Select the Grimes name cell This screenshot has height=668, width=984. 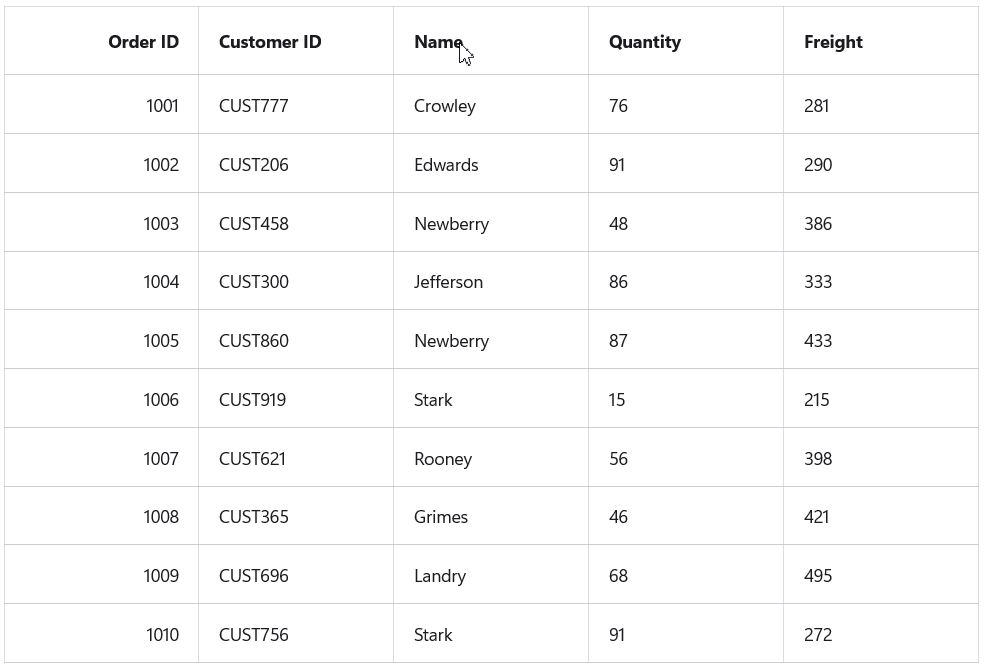pos(441,516)
